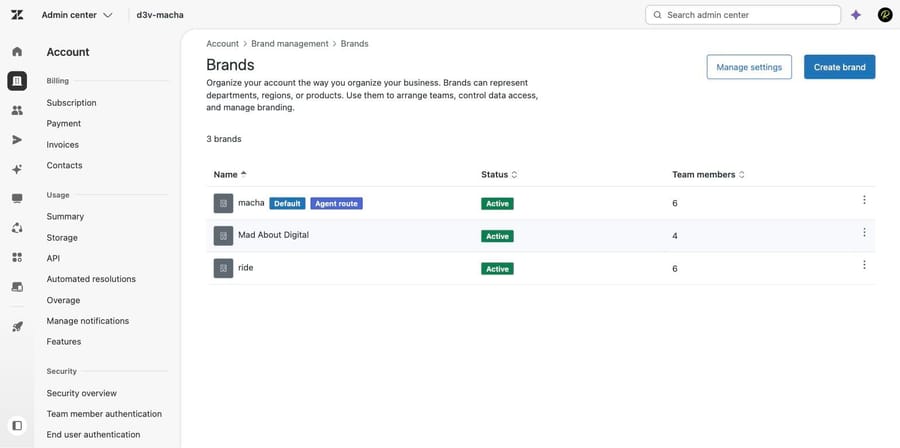
Task: Expand the Admin center dropdown
Action: (77, 15)
